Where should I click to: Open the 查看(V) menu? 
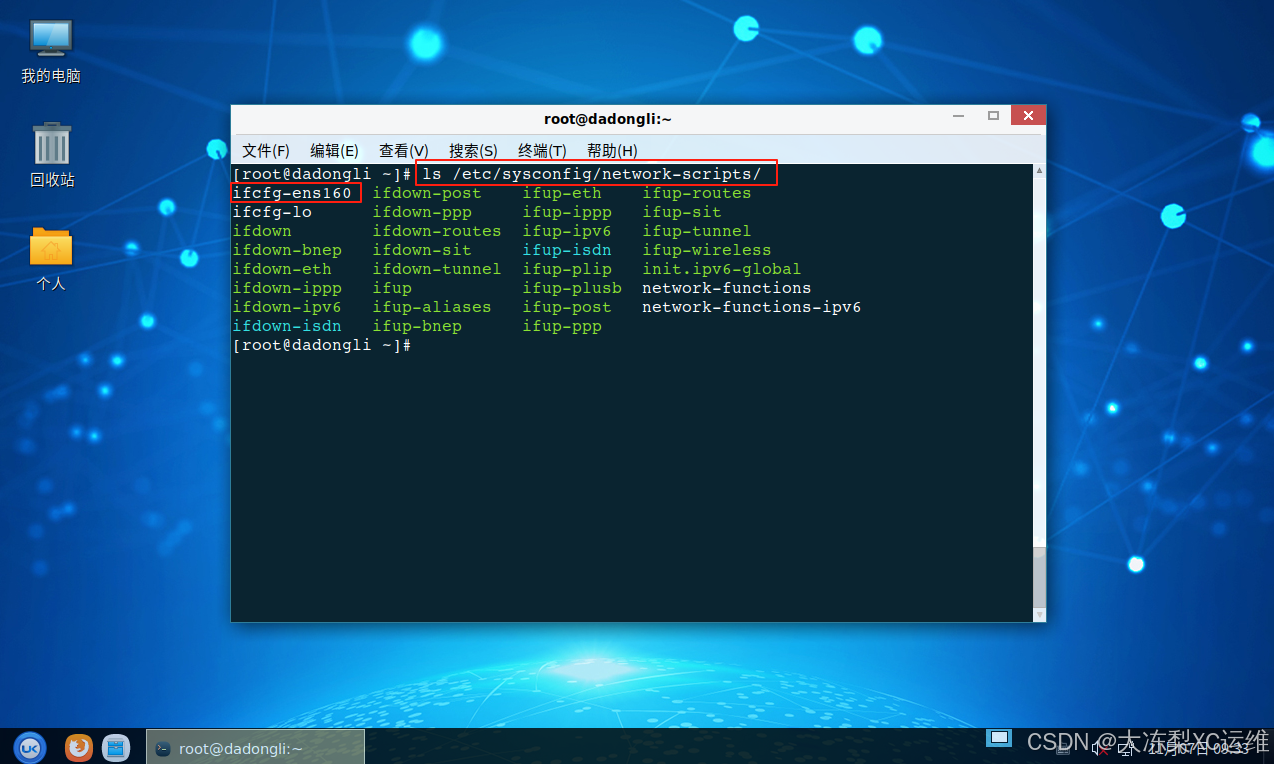(x=403, y=151)
